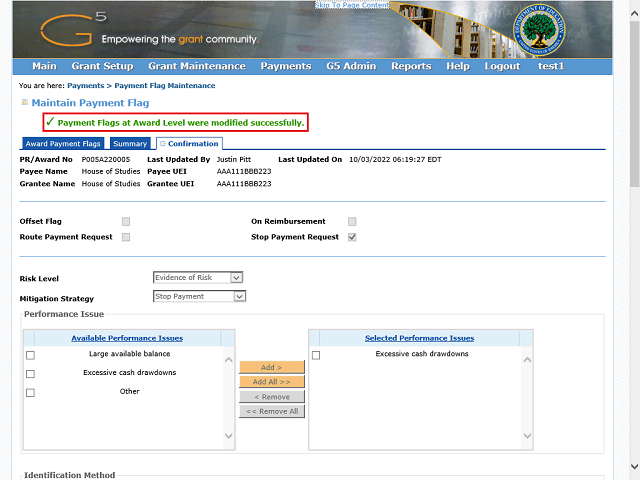Viewport: 640px width, 480px height.
Task: Open the Grant Setup menu
Action: [x=102, y=66]
